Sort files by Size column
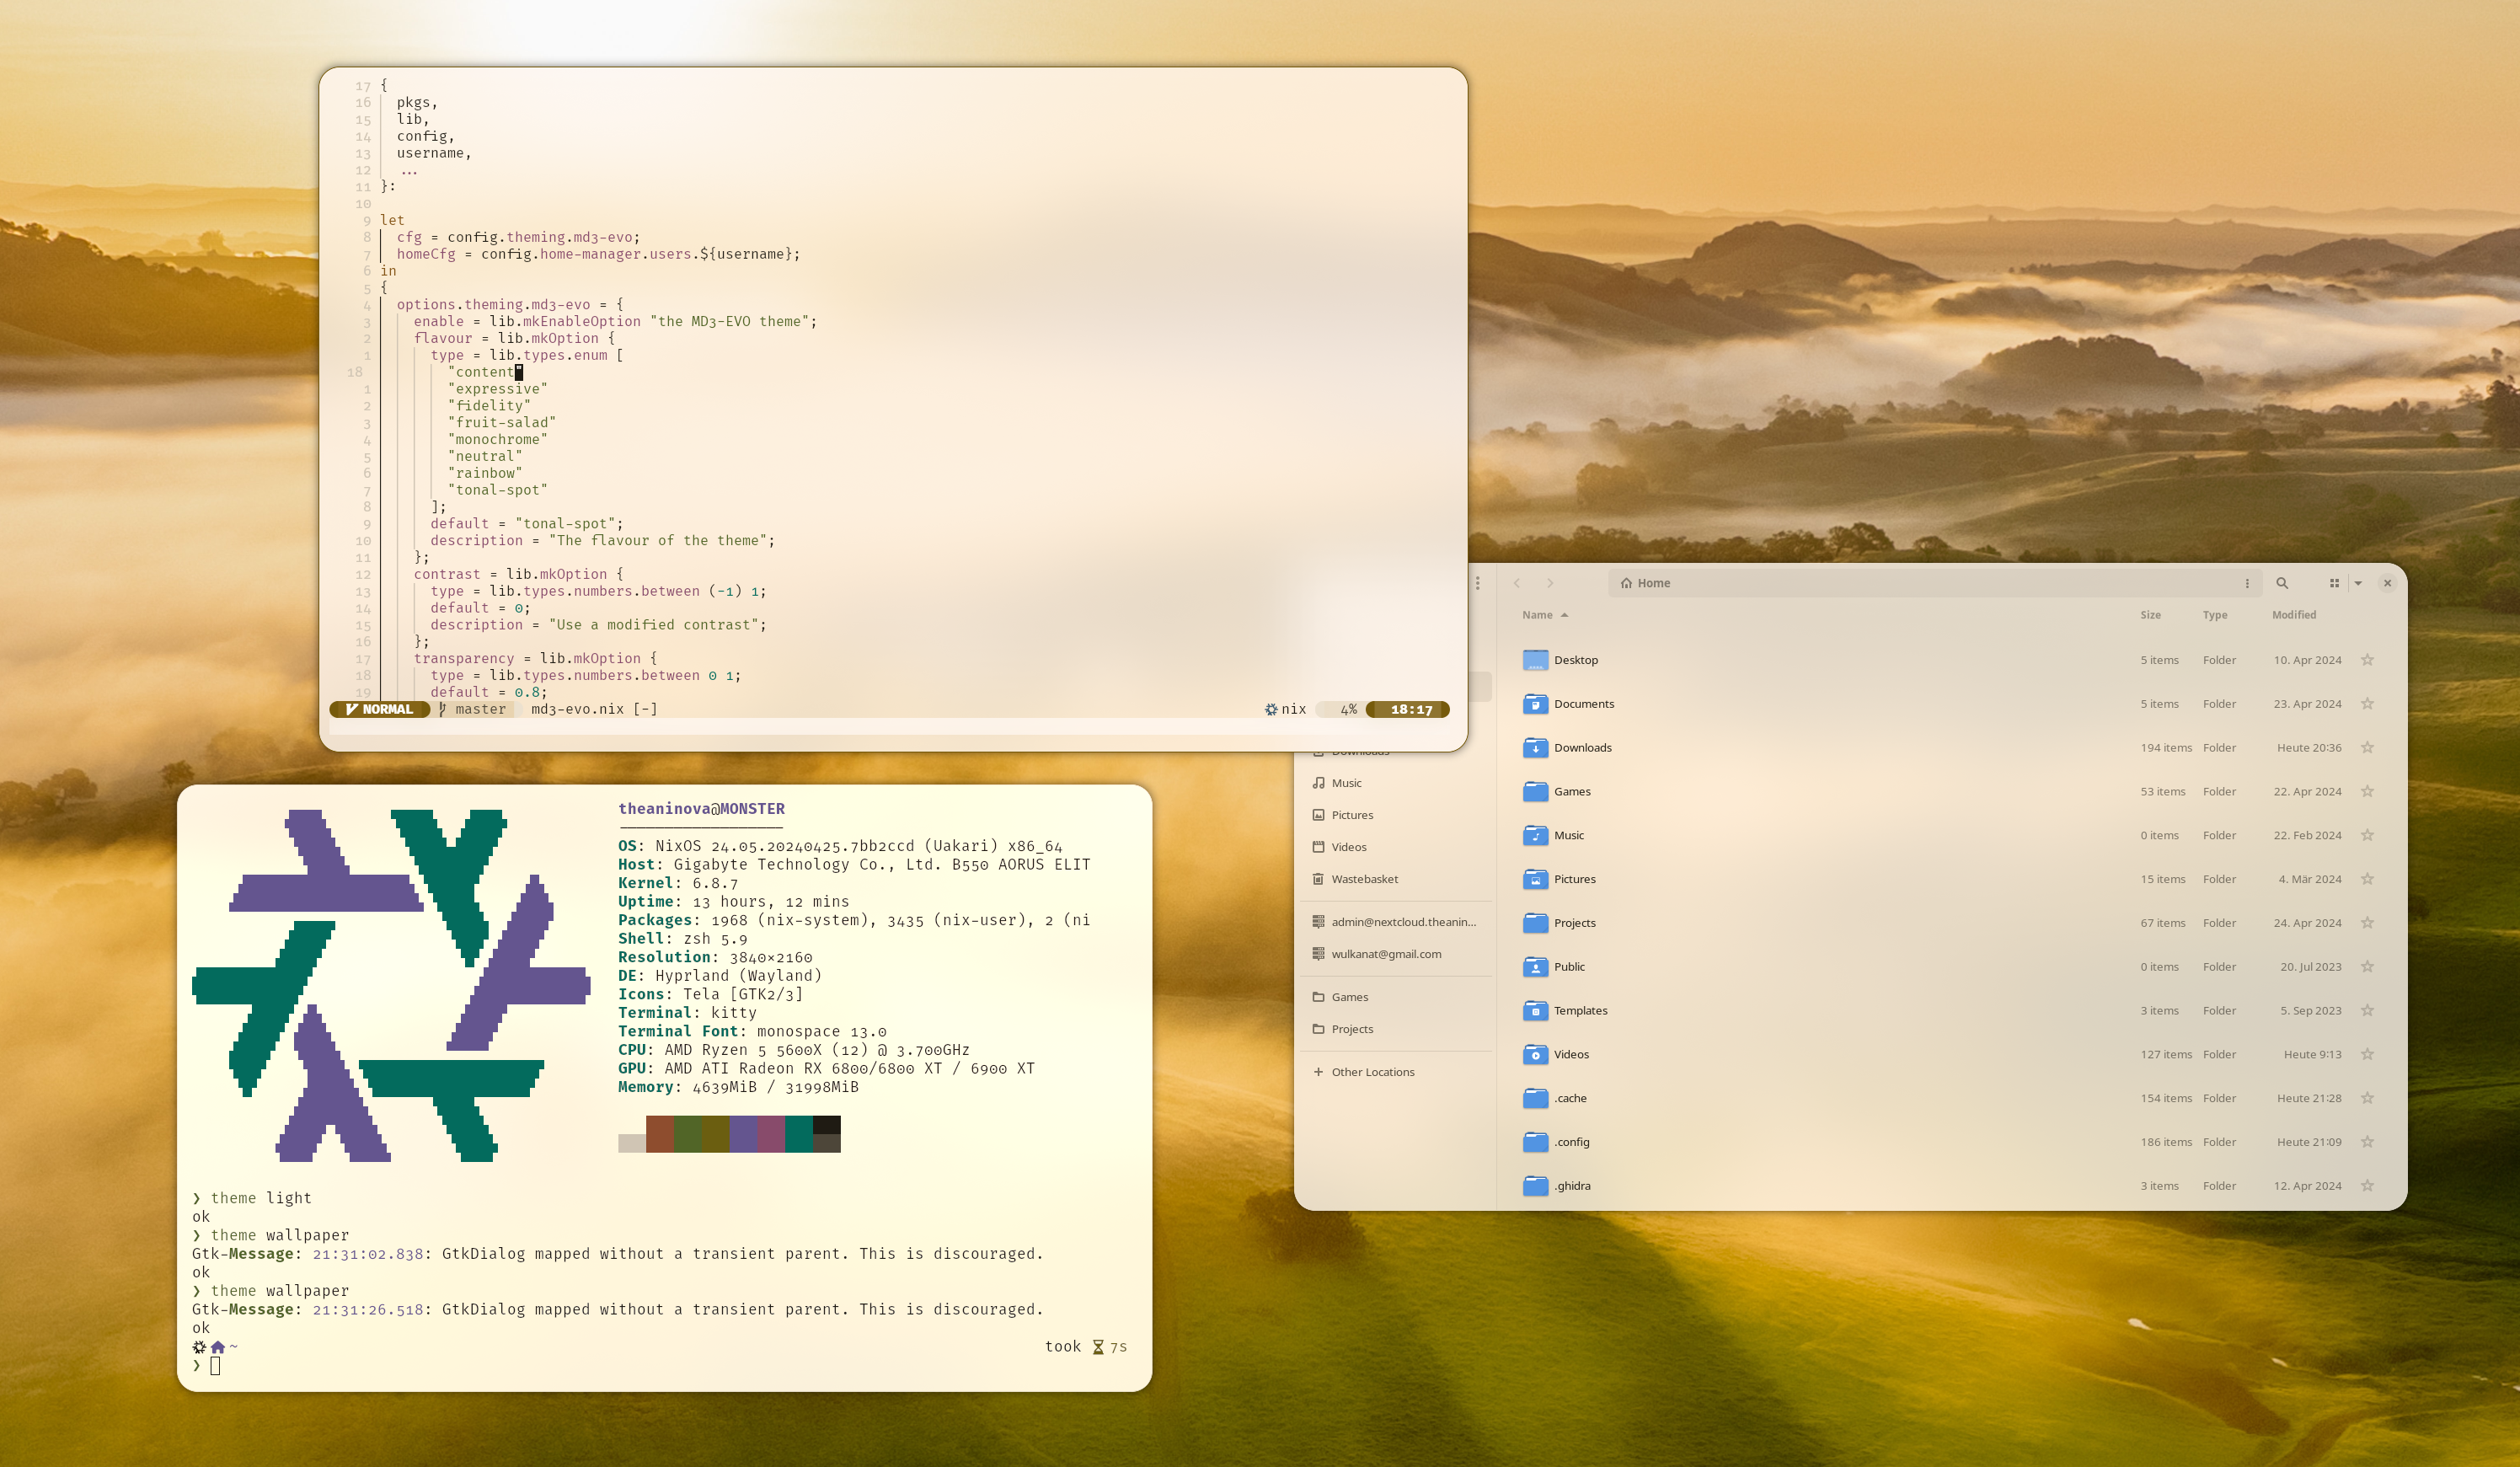 [x=2150, y=615]
